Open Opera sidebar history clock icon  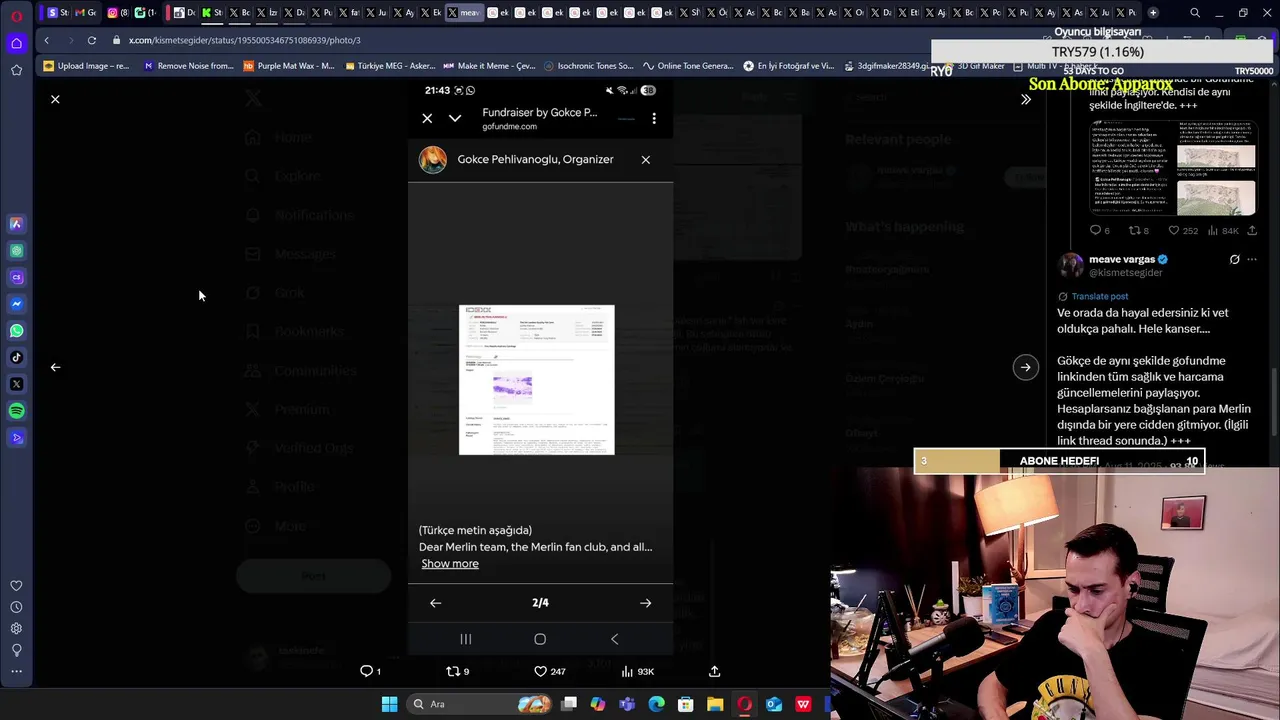[16, 607]
